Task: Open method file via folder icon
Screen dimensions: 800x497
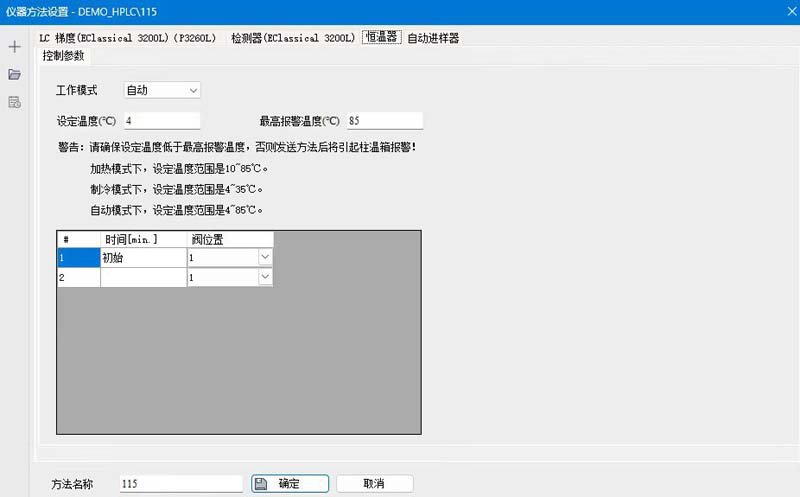Action: [x=14, y=74]
